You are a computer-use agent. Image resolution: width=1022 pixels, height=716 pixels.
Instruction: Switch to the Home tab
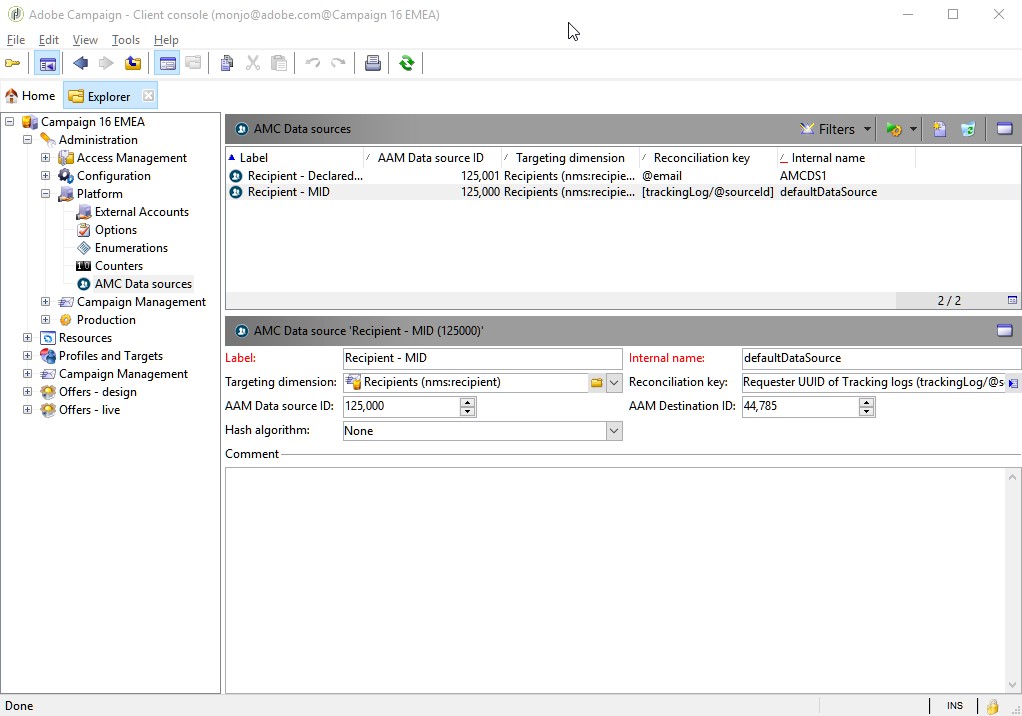coord(31,96)
